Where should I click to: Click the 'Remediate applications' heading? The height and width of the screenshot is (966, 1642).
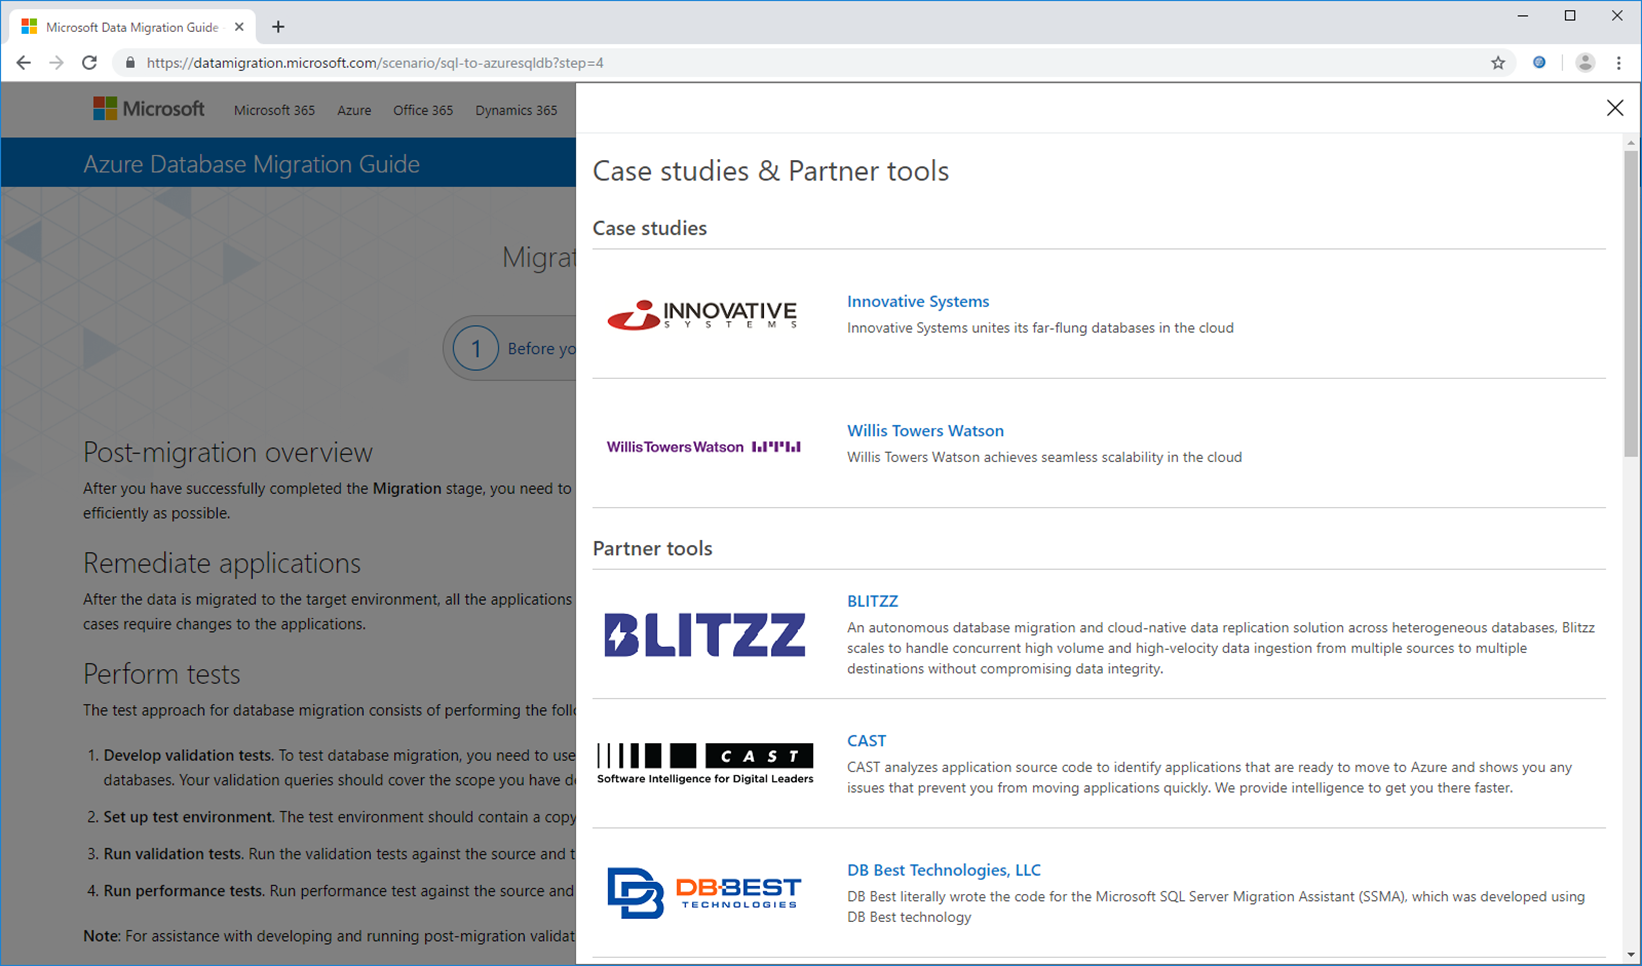[x=222, y=563]
